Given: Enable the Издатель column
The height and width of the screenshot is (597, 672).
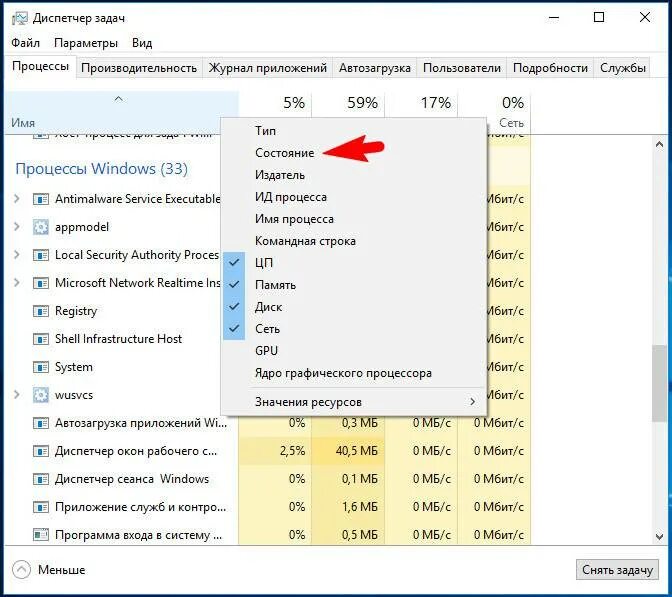Looking at the screenshot, I should click(x=354, y=175).
